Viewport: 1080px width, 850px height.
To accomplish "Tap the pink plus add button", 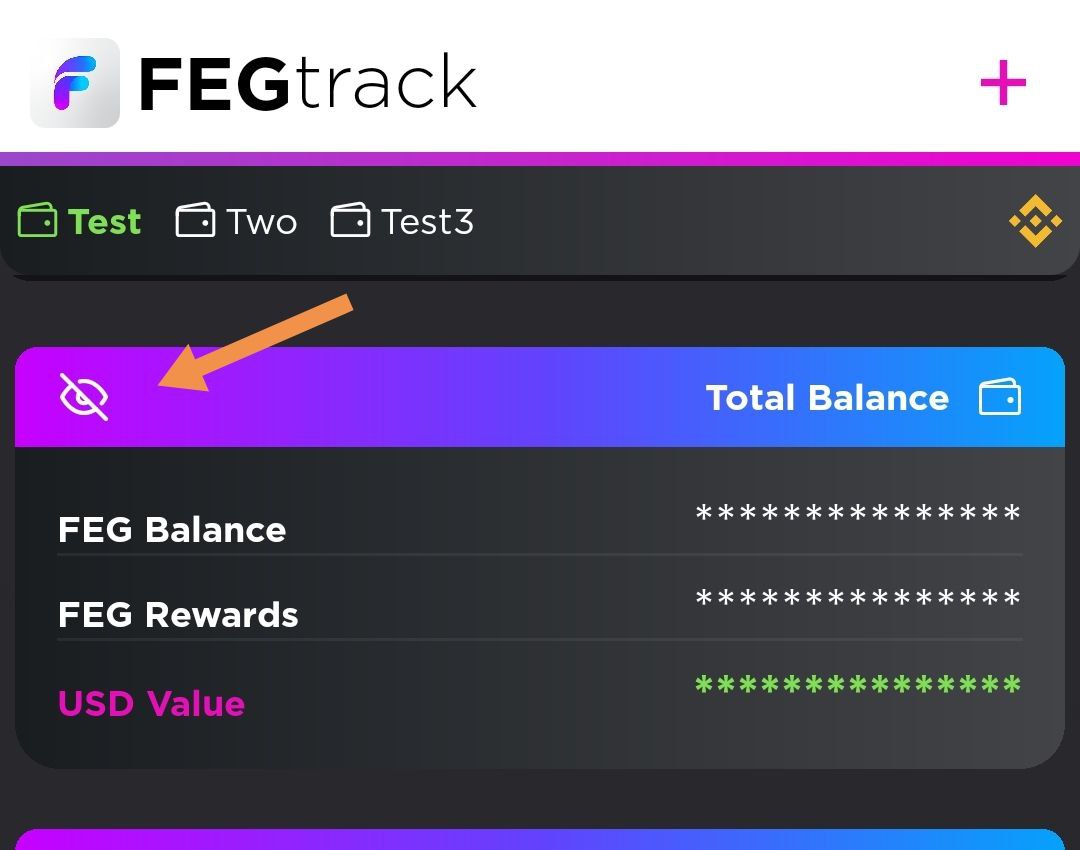I will click(1003, 84).
